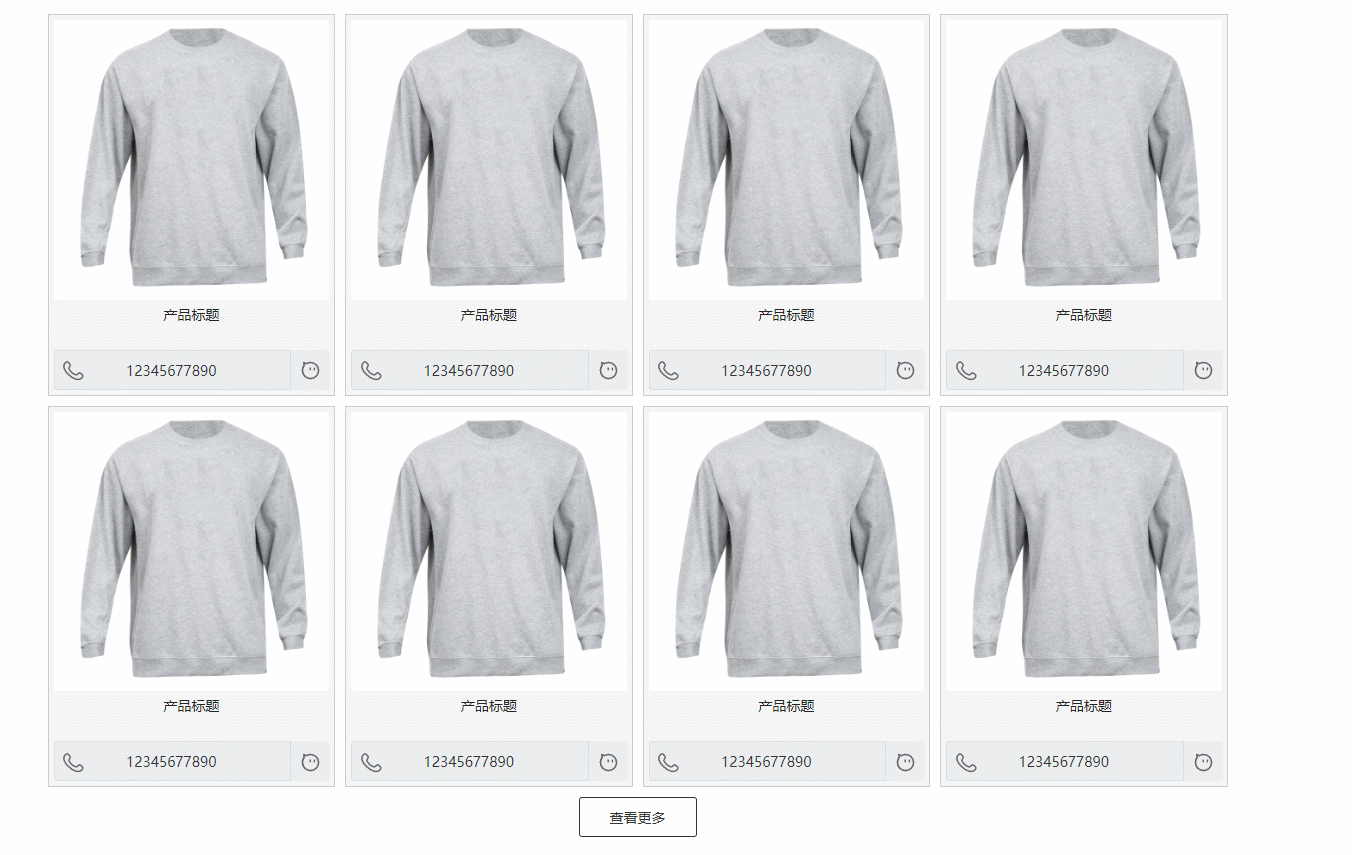Click the 查看更多 button
Screen dimensions: 1352x855
click(x=638, y=817)
